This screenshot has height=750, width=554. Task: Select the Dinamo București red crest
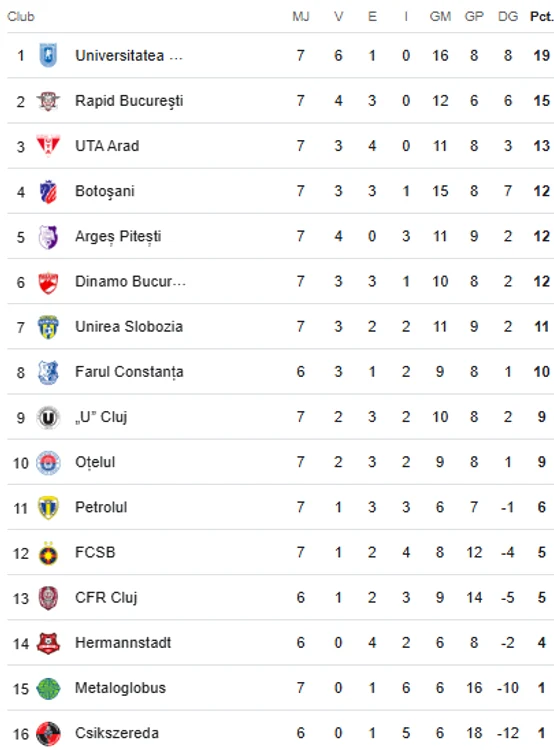pyautogui.click(x=48, y=282)
